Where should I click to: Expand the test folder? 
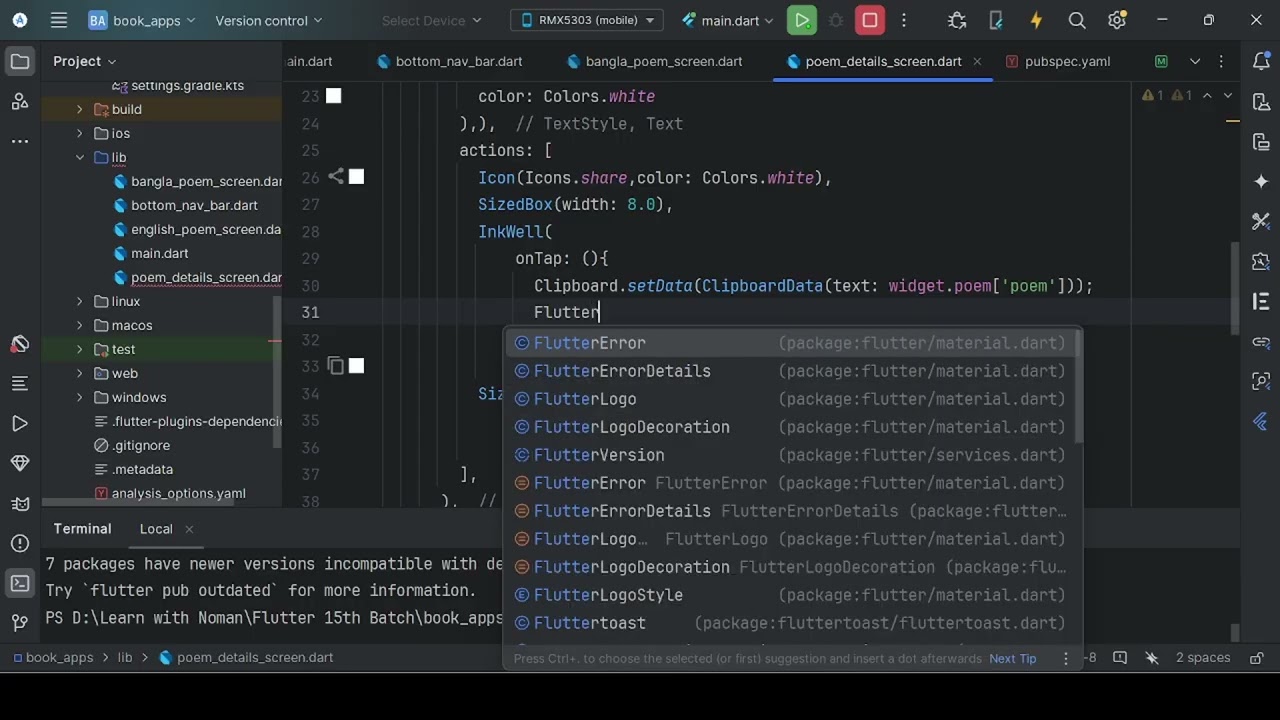tap(80, 349)
